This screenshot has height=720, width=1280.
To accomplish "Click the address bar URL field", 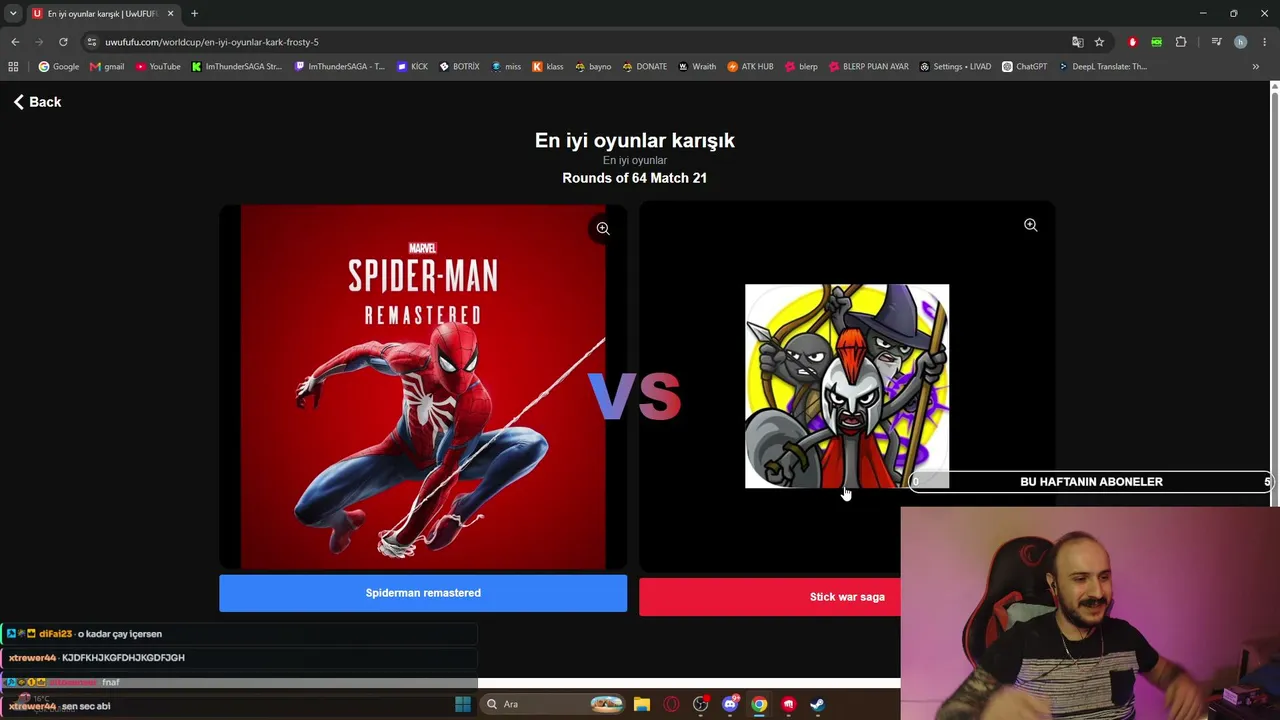I will click(580, 42).
